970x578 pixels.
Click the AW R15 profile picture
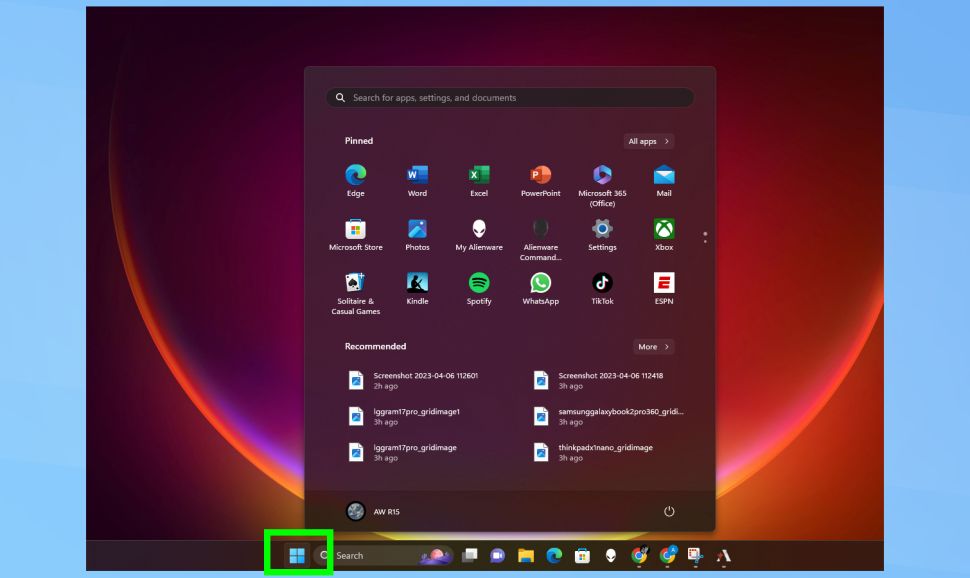tap(355, 511)
